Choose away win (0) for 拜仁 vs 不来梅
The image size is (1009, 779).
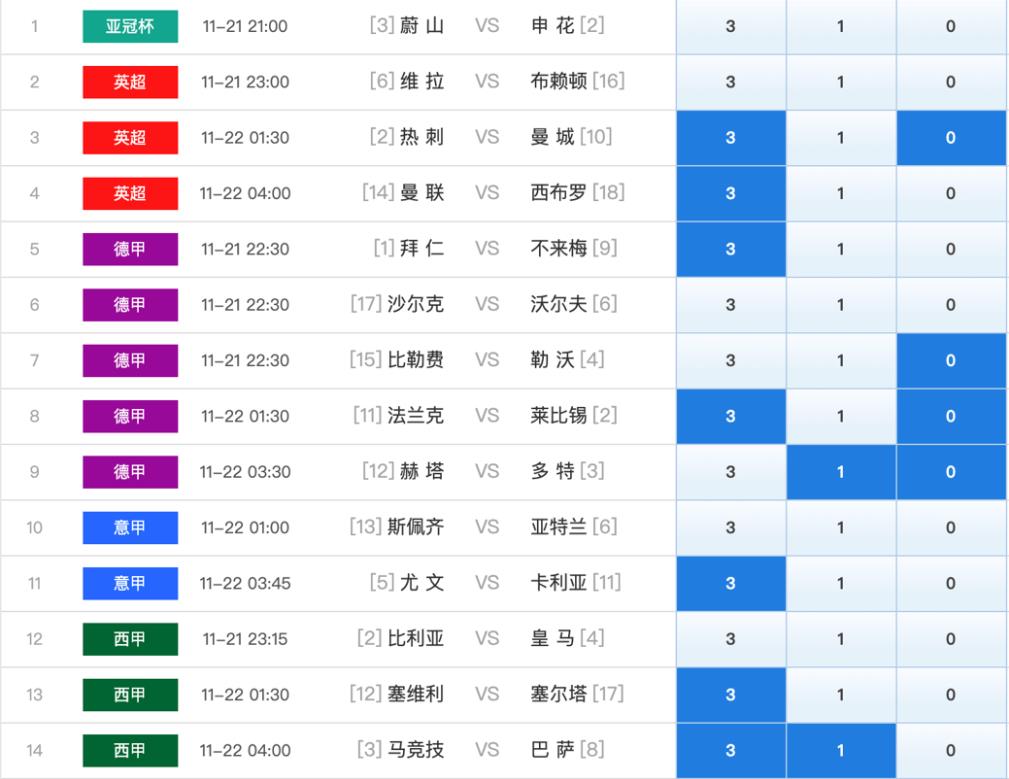[x=951, y=249]
